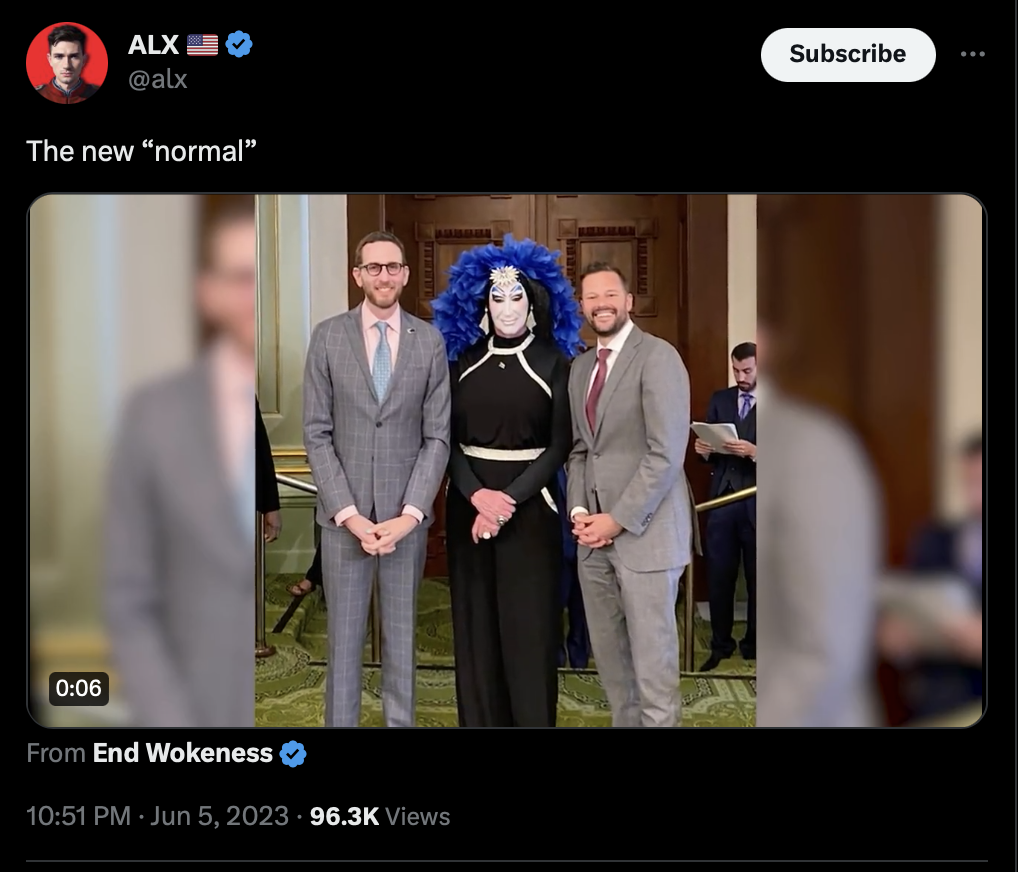Click the Jun 5, 2023 date

click(219, 816)
